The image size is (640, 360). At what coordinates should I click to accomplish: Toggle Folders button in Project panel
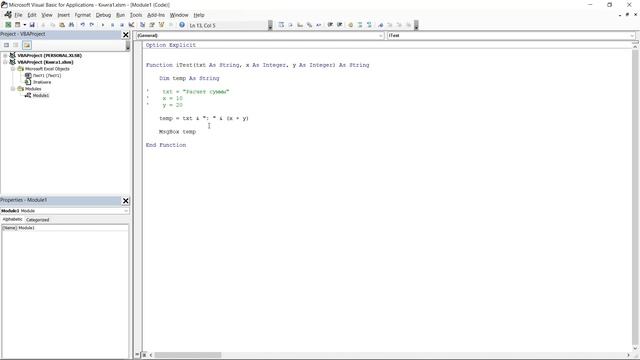pos(27,45)
